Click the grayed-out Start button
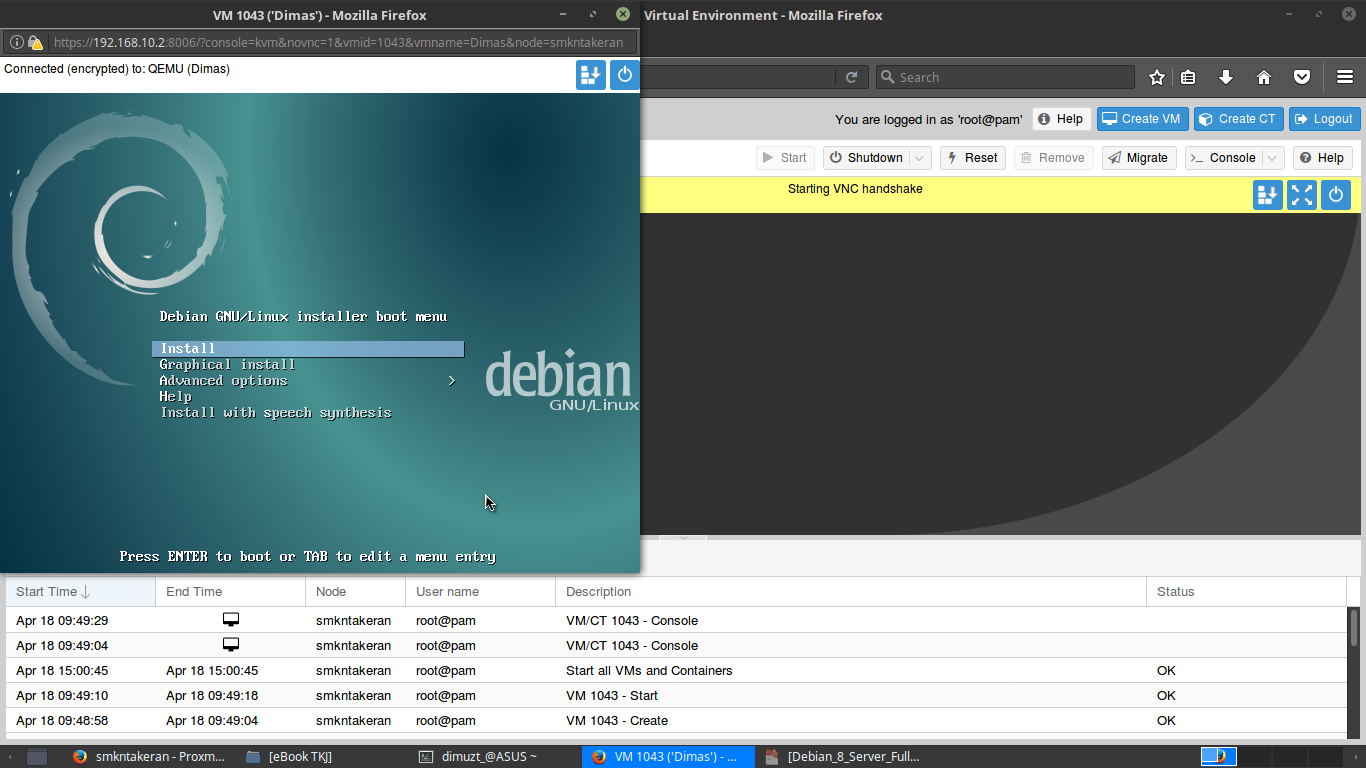The height and width of the screenshot is (768, 1366). (785, 158)
